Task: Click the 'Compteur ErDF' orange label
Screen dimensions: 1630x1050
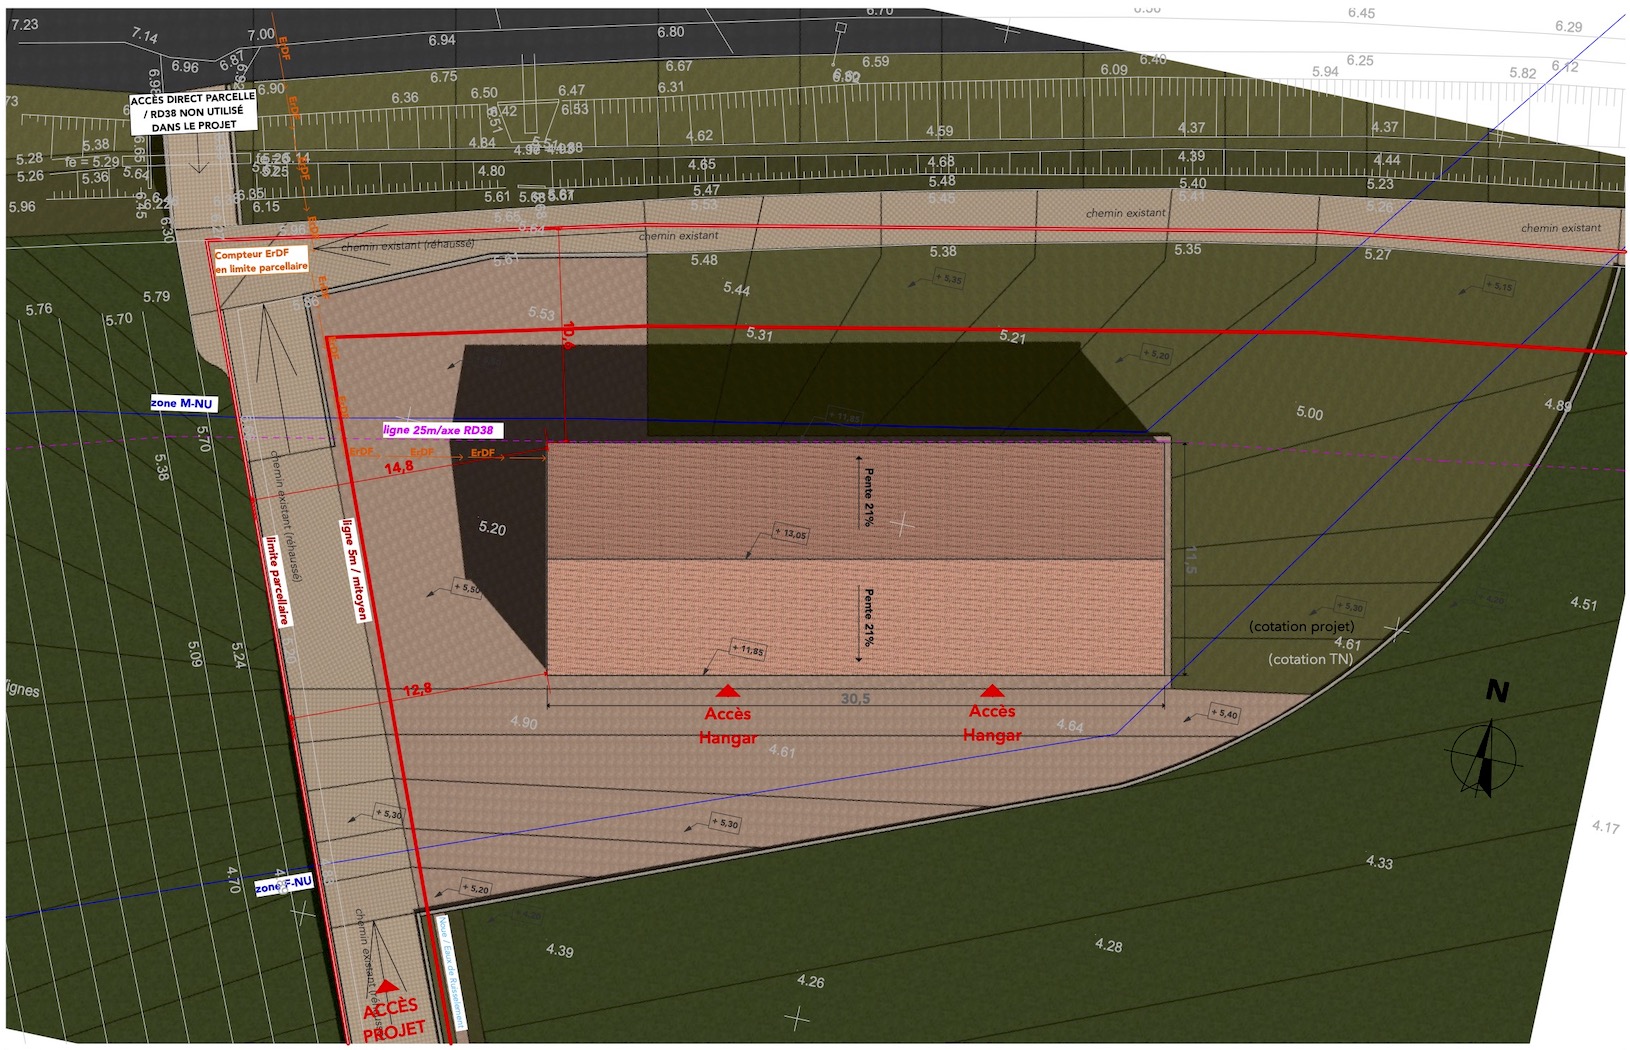Action: coord(260,261)
